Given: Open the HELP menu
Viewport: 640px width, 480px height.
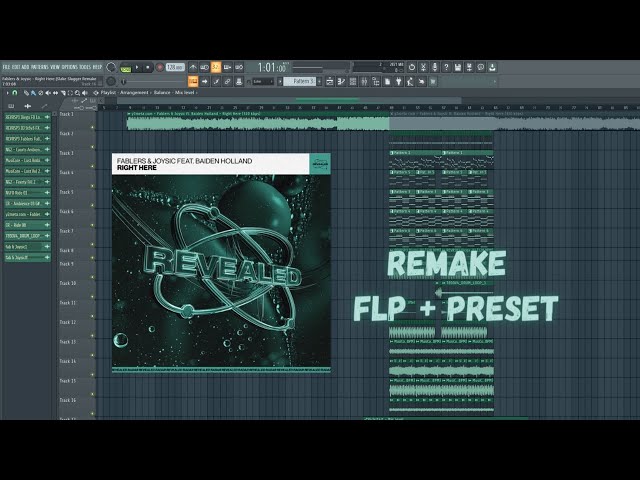Looking at the screenshot, I should [x=97, y=67].
